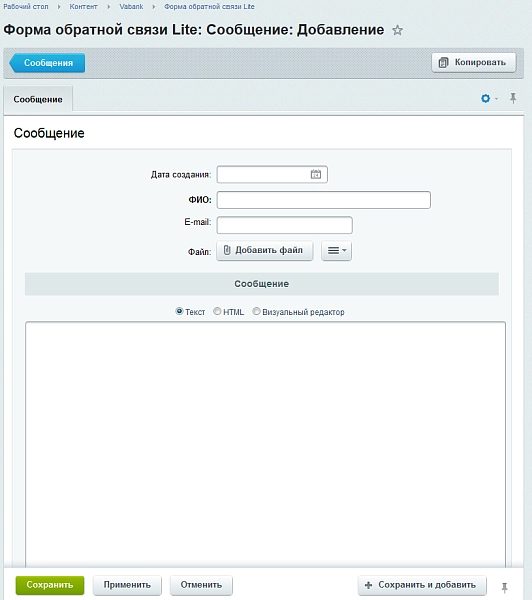Pin the tab panel with top pin icon

pos(513,98)
